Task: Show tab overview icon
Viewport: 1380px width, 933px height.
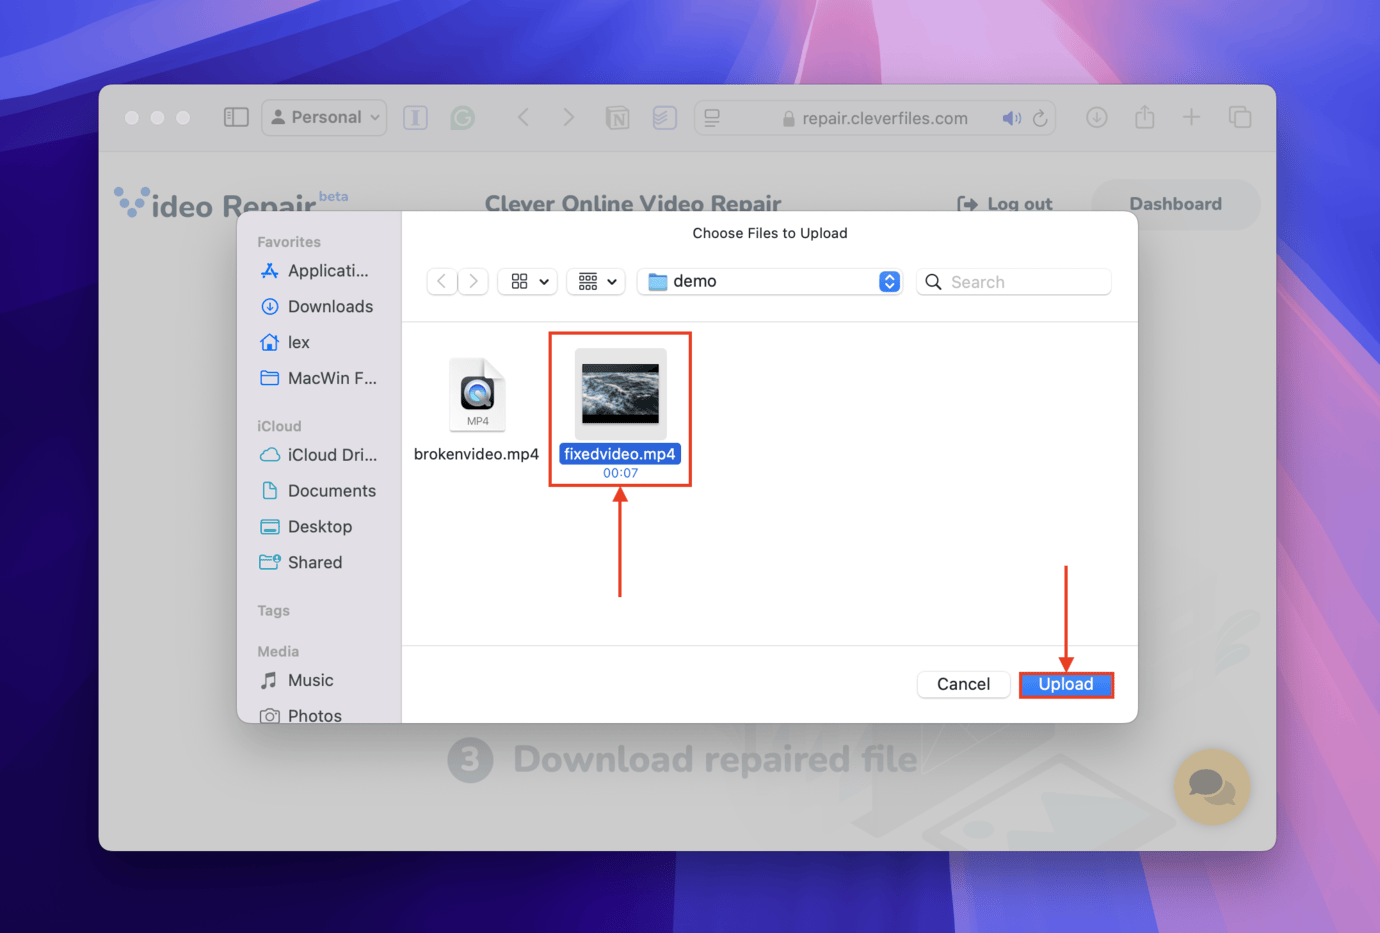Action: click(x=1240, y=118)
